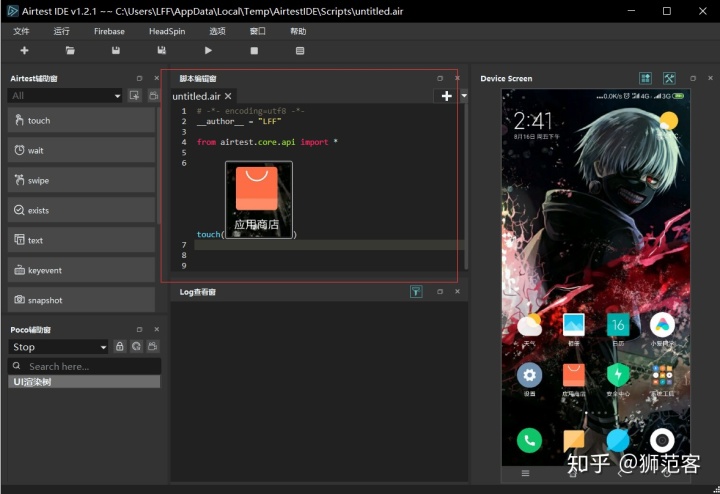
Task: Float the Device Screen panel
Action: coord(693,79)
